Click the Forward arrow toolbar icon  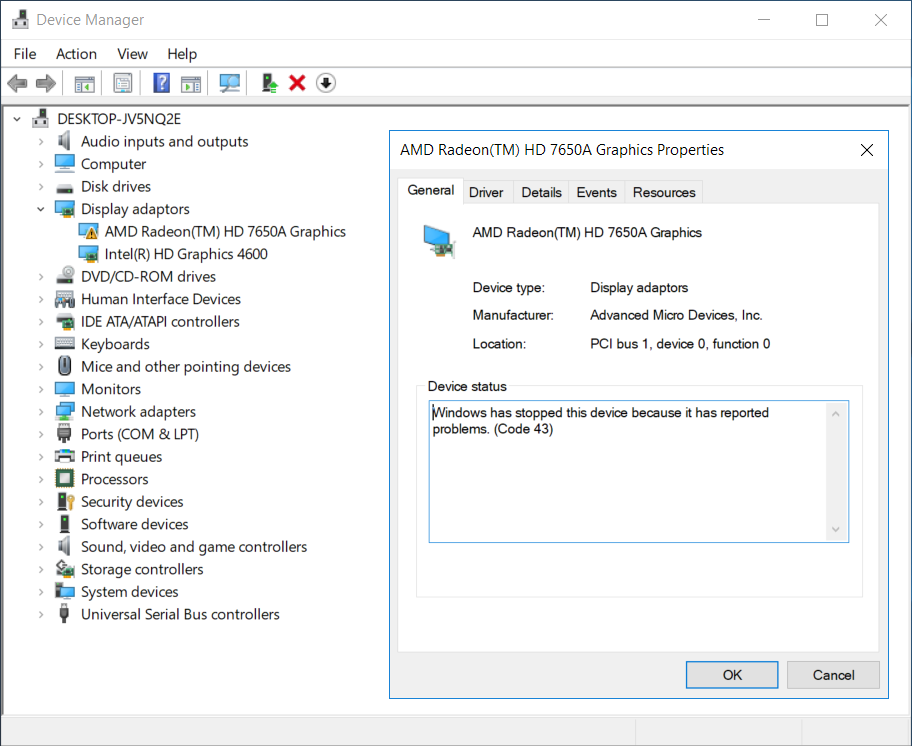tap(46, 83)
